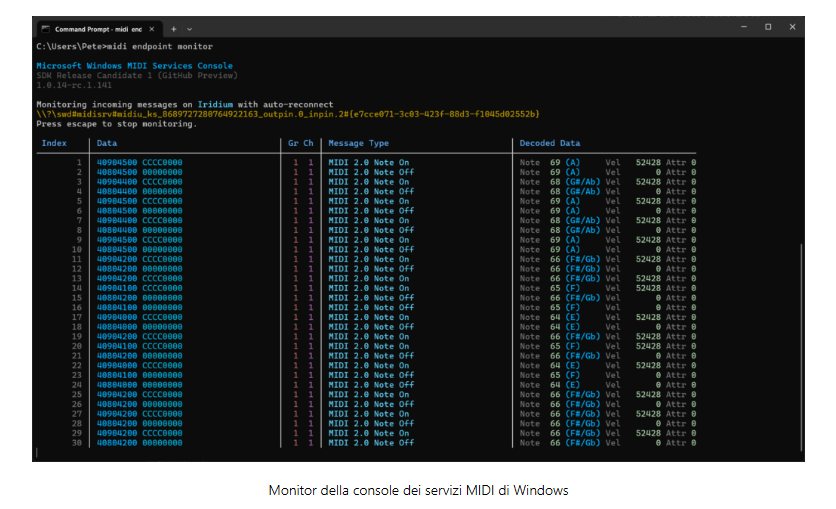This screenshot has height=509, width=836.
Task: Click the Ch column header
Action: [x=308, y=143]
